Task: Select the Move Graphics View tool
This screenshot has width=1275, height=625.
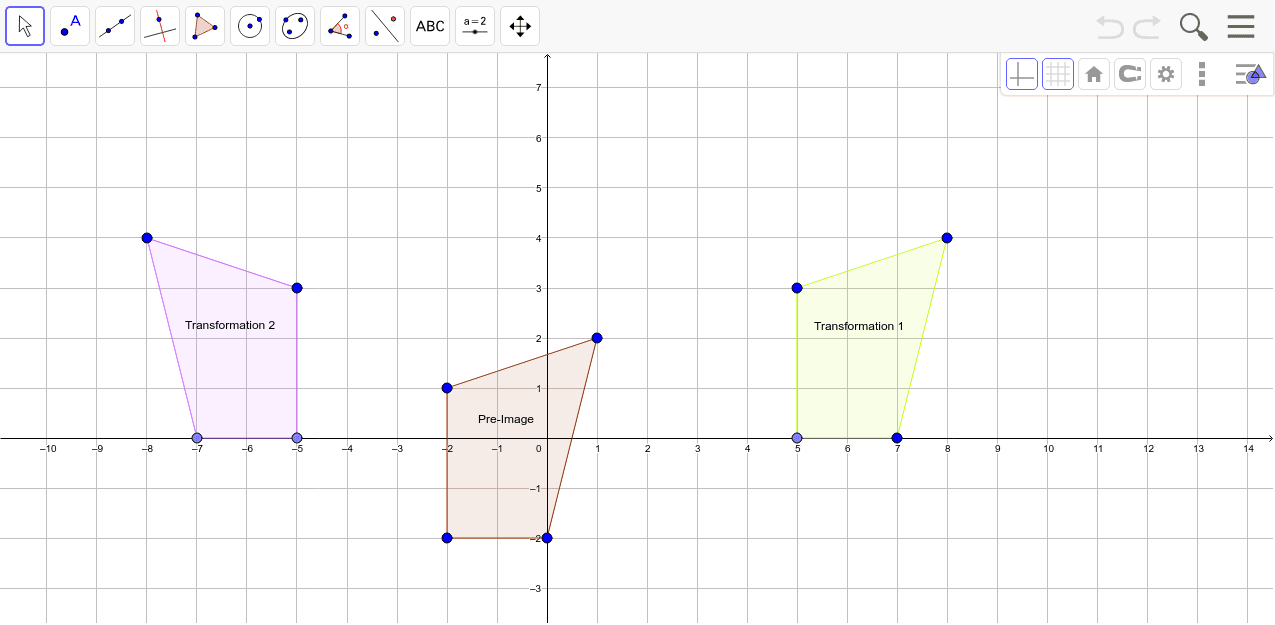Action: (x=520, y=26)
